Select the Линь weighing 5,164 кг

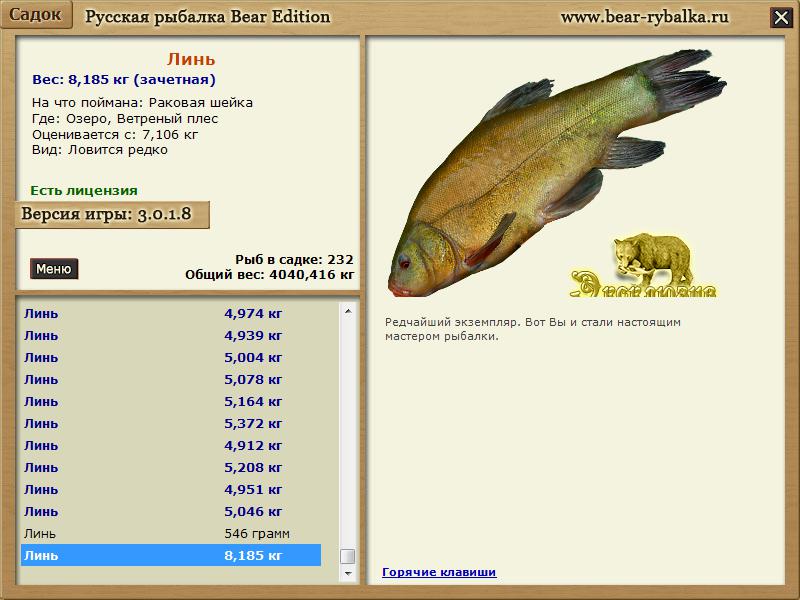coord(170,401)
